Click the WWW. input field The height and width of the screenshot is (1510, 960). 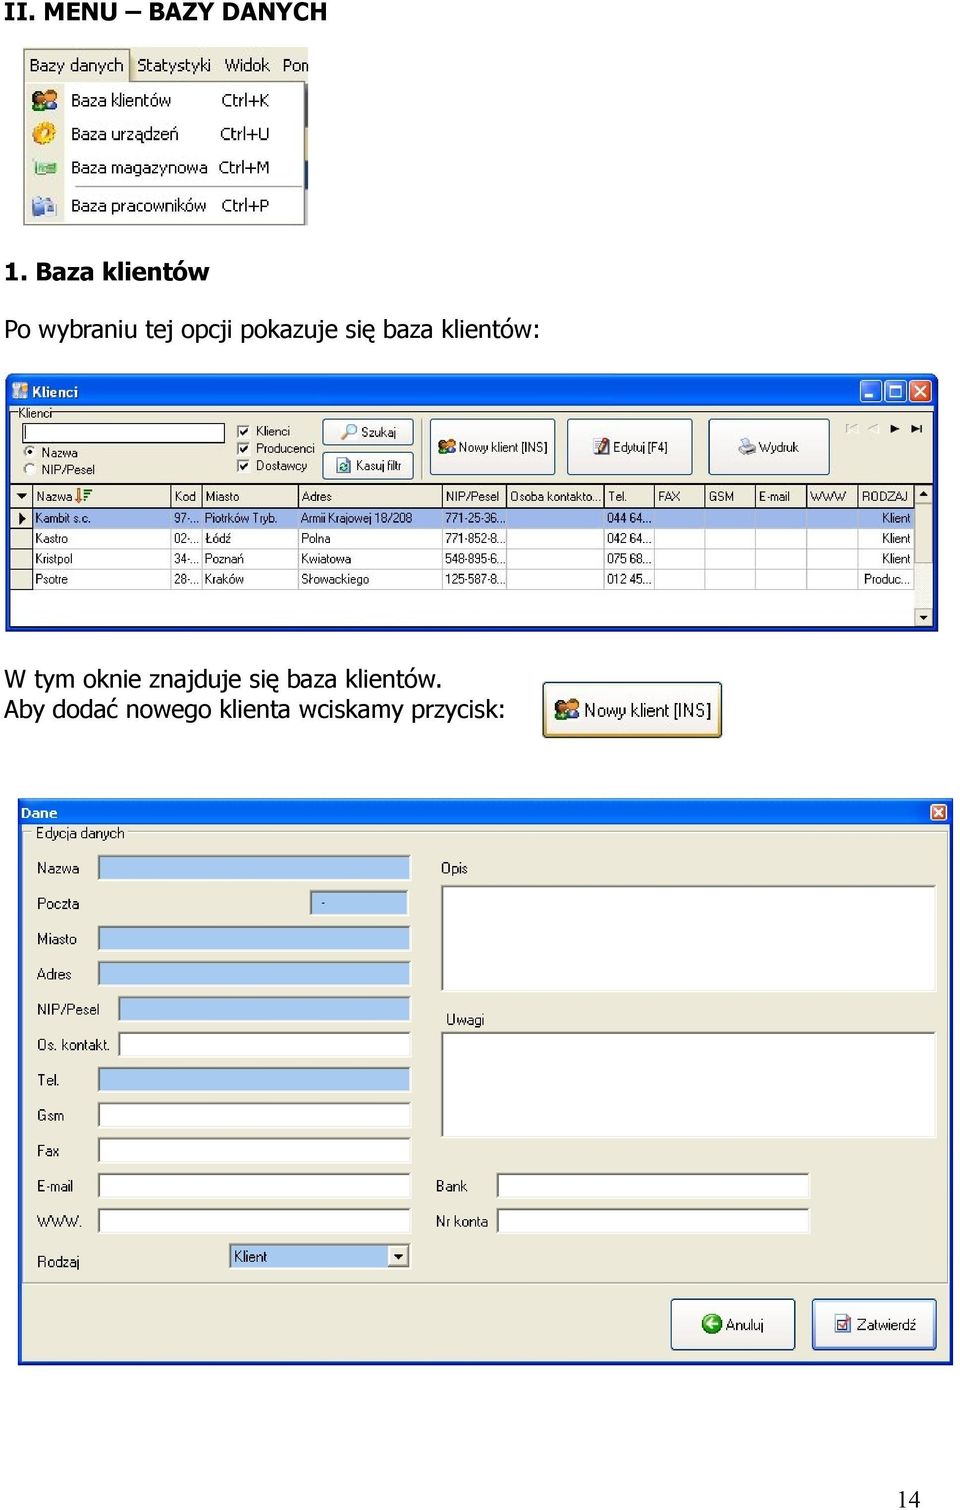pos(254,1221)
